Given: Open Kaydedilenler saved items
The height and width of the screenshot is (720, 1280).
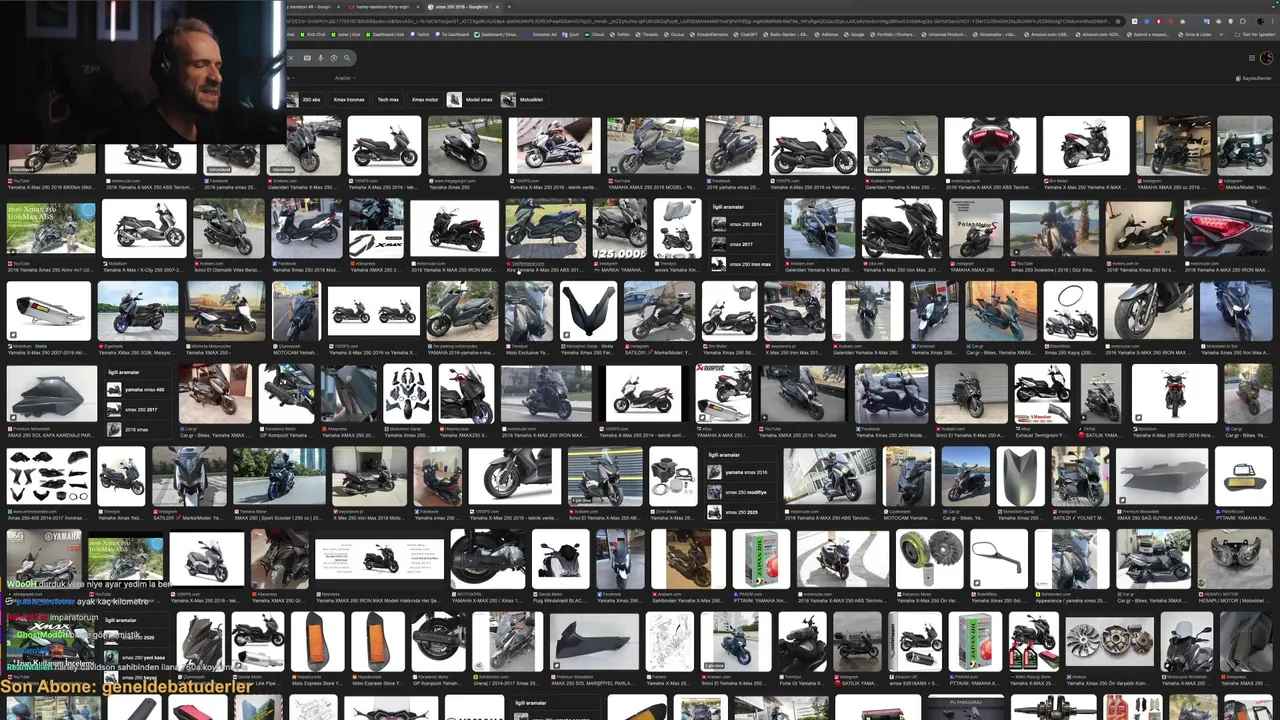Looking at the screenshot, I should point(1256,78).
